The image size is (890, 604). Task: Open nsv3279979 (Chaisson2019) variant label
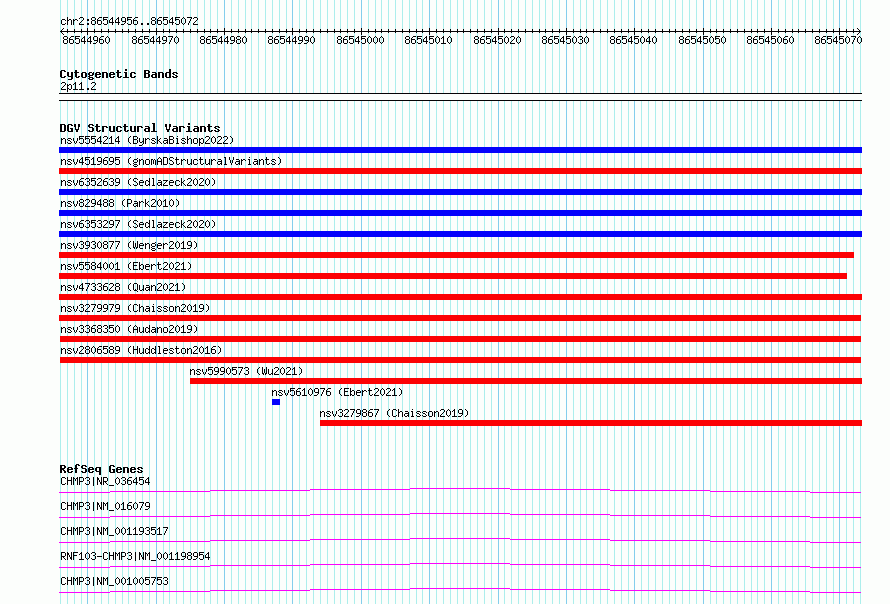pyautogui.click(x=135, y=308)
